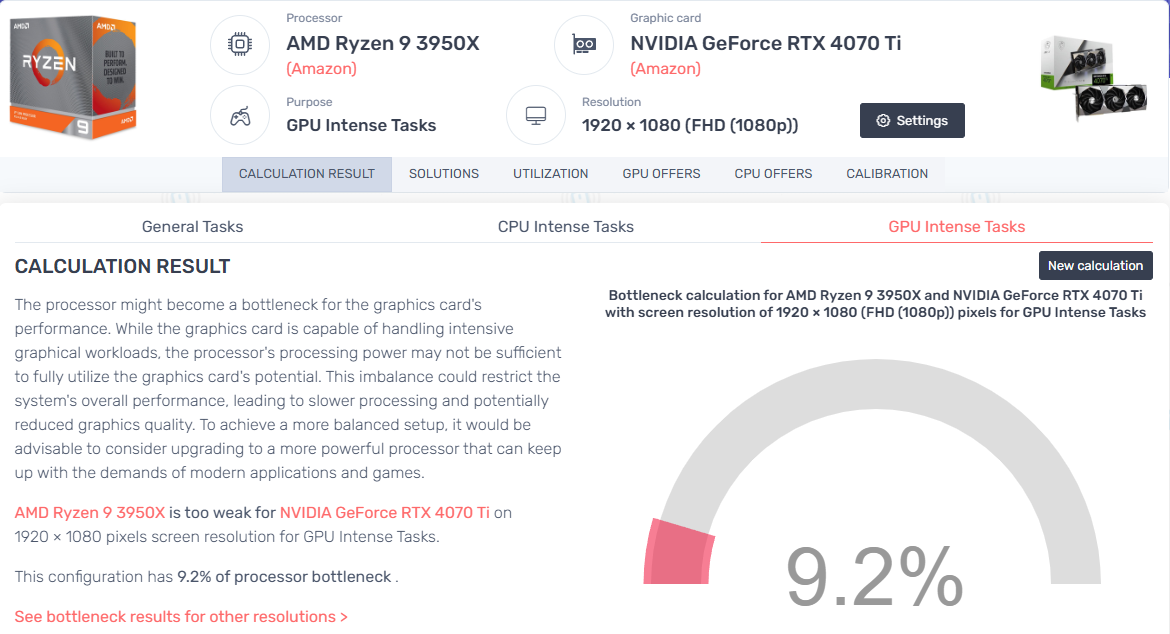1170x634 pixels.
Task: Click the graphics card icon
Action: coord(584,45)
